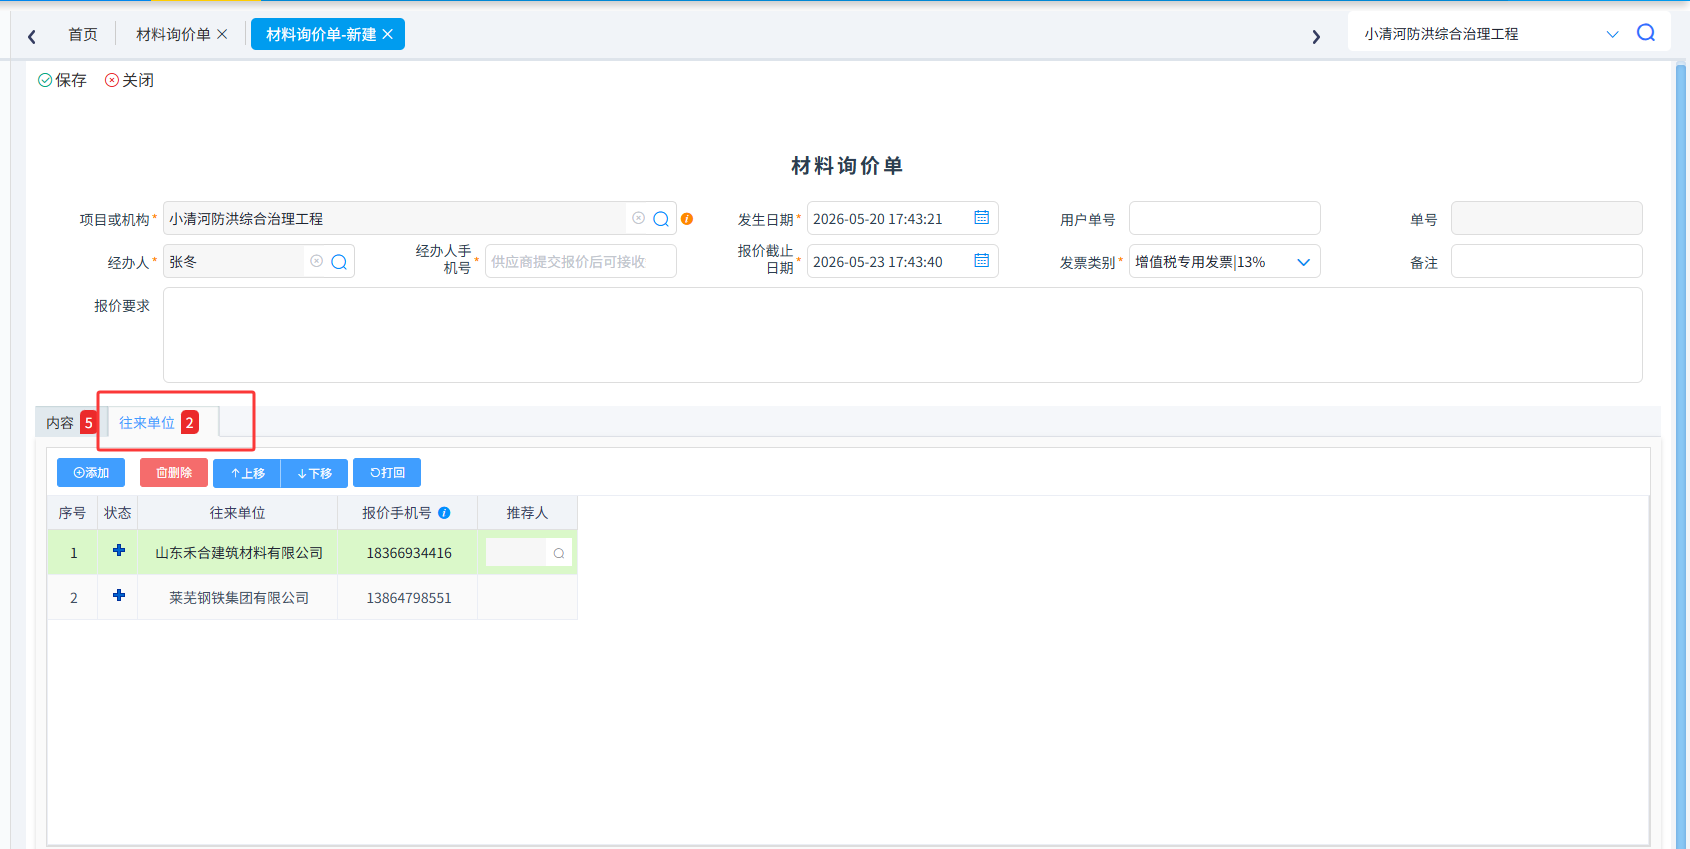Click into the 报价要求 text area
The width and height of the screenshot is (1690, 849).
(902, 335)
